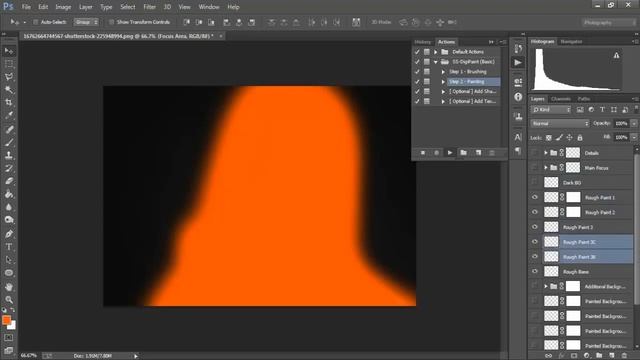This screenshot has width=640, height=360.
Task: Select the Eyedropper tool
Action: tap(9, 115)
